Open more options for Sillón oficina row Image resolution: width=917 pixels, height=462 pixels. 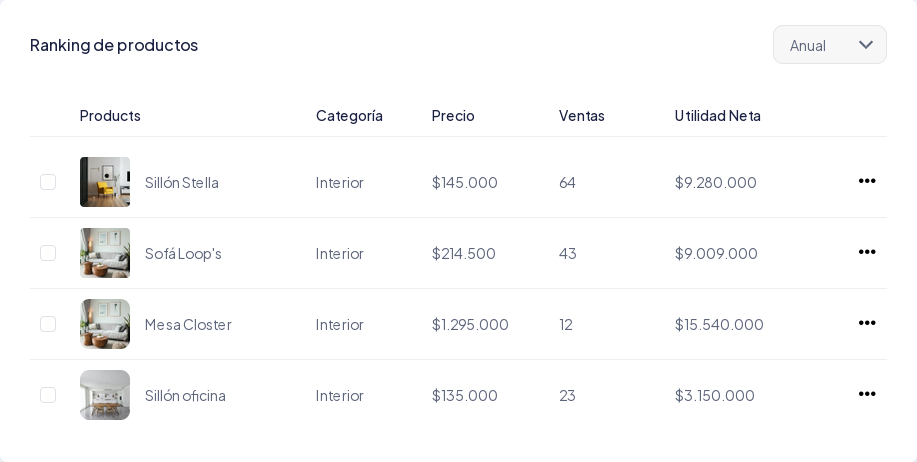[x=867, y=394]
